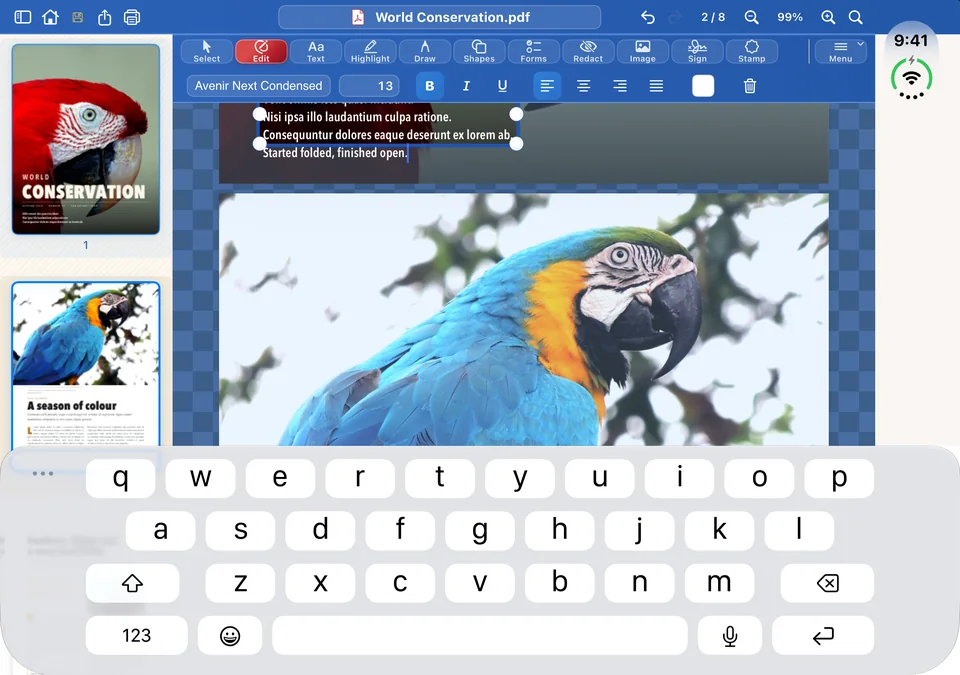
Task: Pick the Highlight tool
Action: tap(370, 51)
